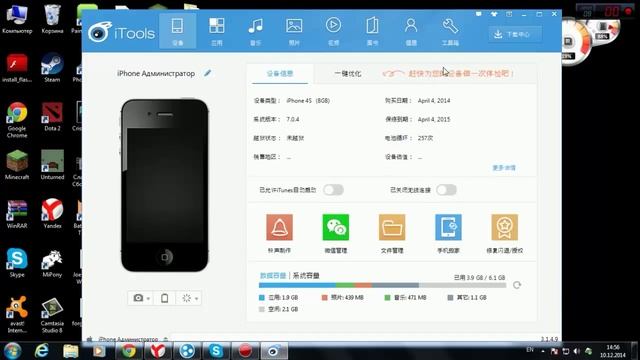Open Skype from the taskbar

216,351
